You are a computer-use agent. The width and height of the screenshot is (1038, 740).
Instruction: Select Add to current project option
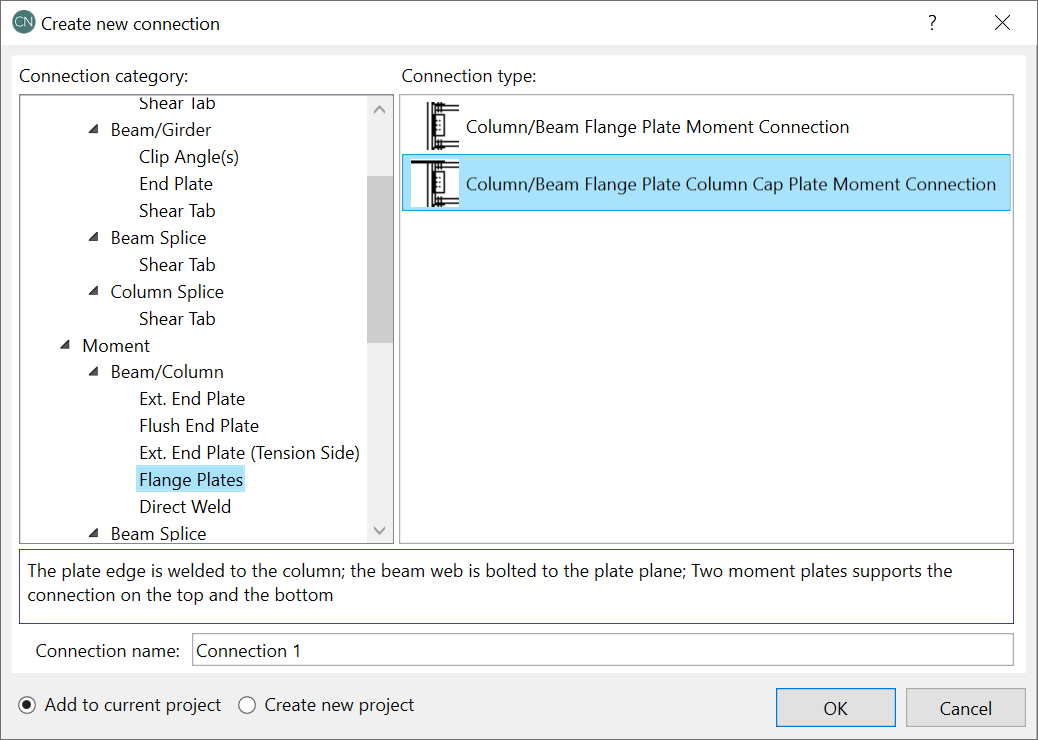point(27,706)
